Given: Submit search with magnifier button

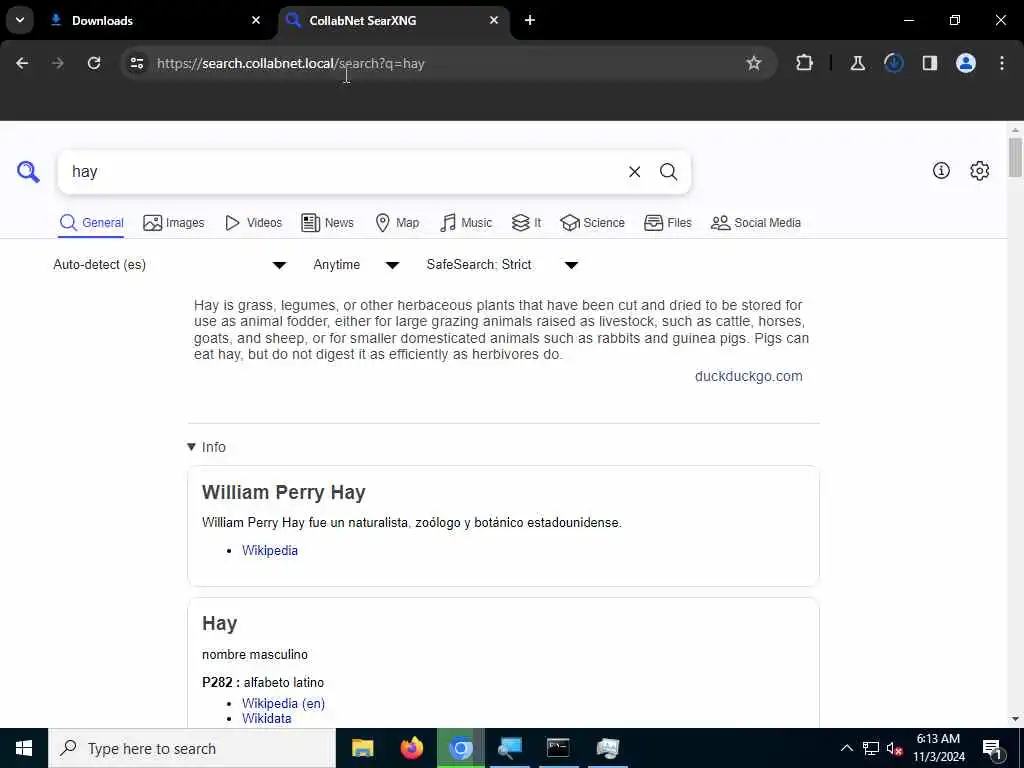Looking at the screenshot, I should point(668,172).
